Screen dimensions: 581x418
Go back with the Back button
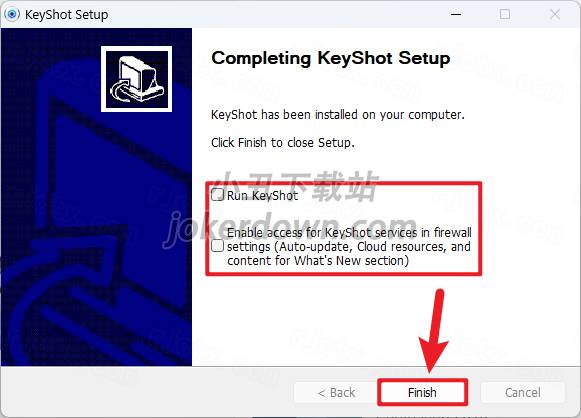point(336,392)
